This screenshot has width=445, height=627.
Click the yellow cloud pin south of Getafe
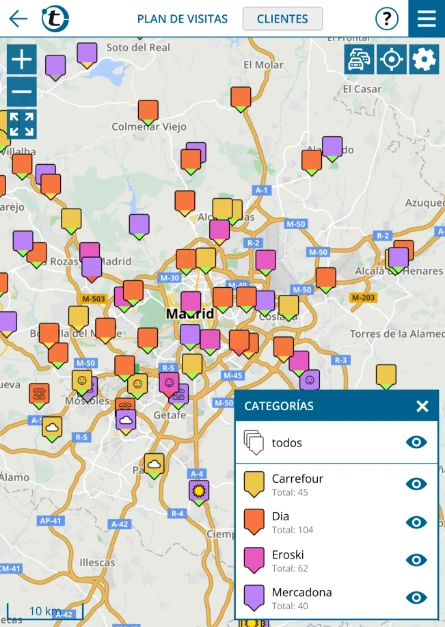click(x=154, y=466)
